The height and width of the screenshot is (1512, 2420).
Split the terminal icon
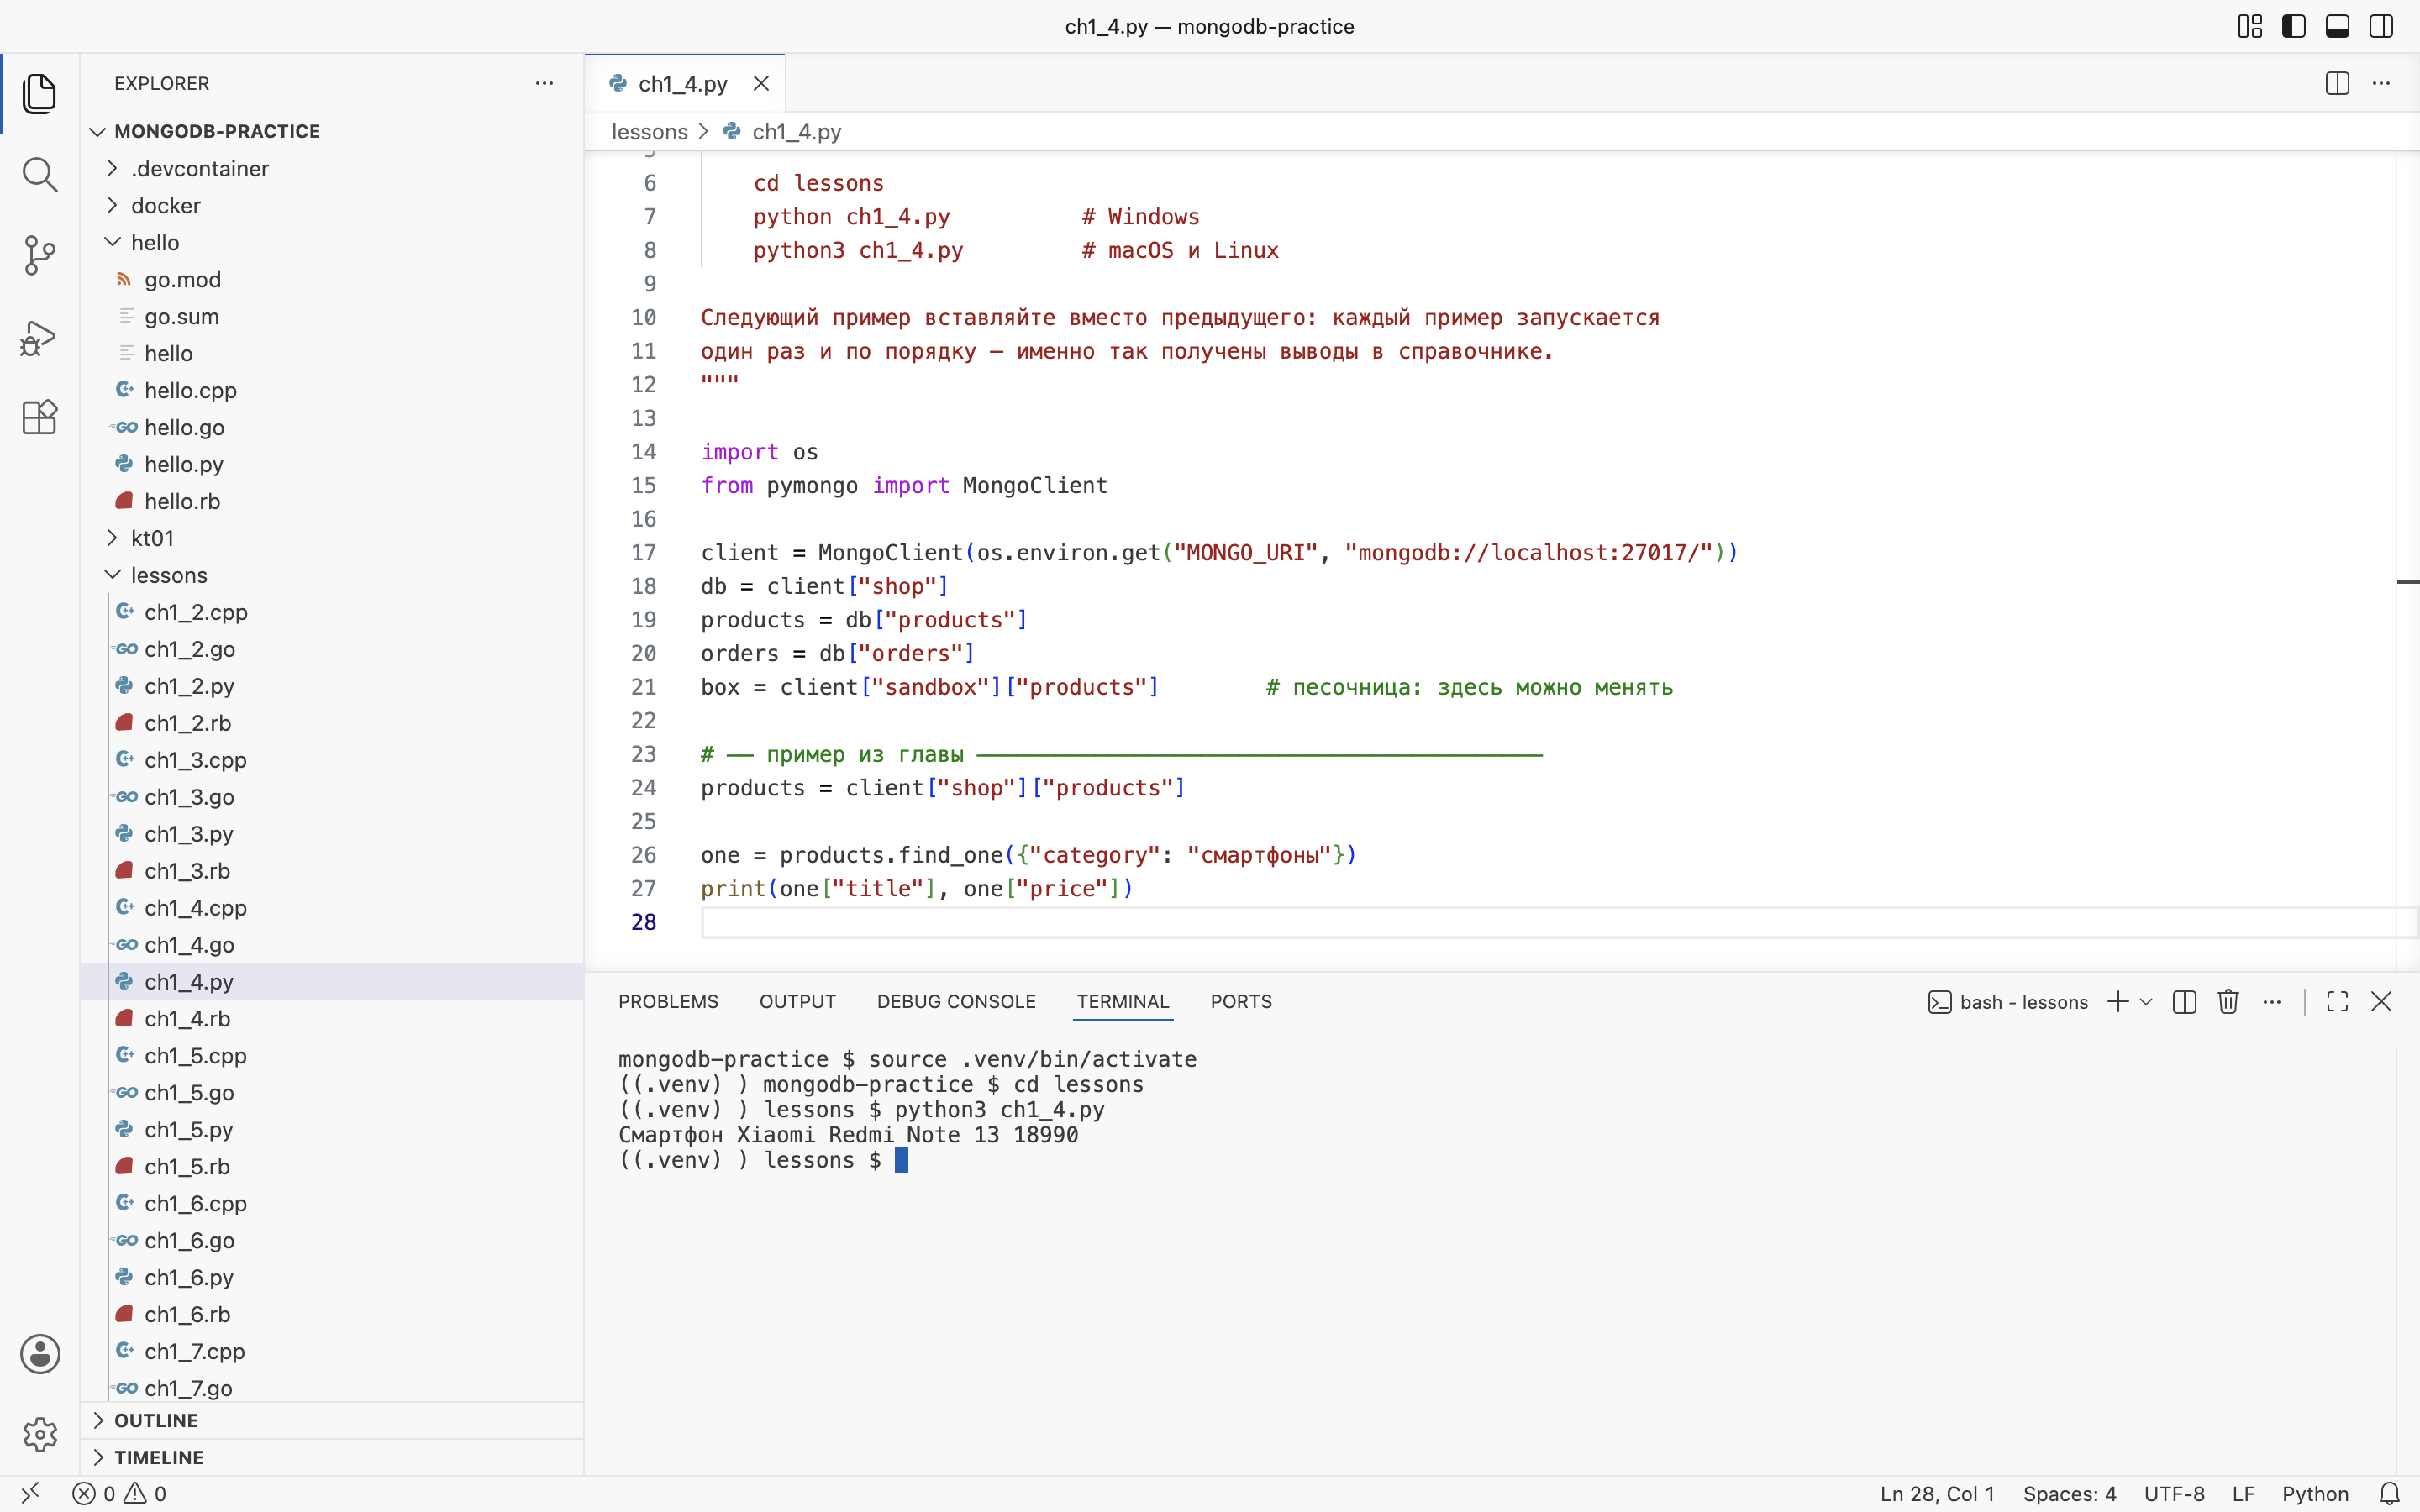2184,1002
